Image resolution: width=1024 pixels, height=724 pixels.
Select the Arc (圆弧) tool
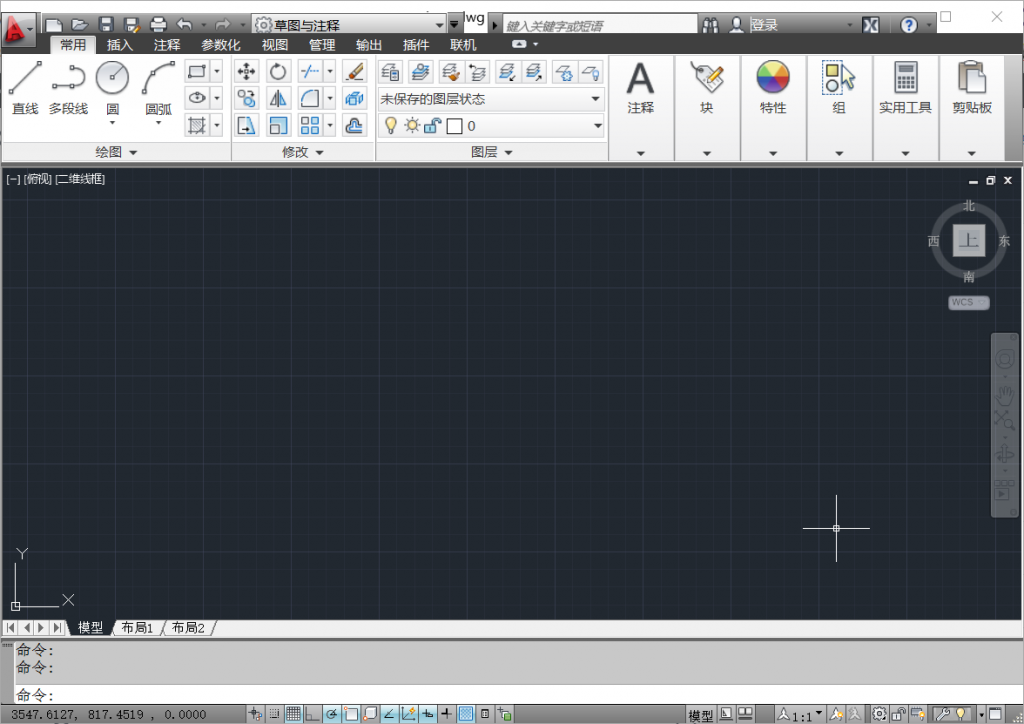(x=158, y=88)
